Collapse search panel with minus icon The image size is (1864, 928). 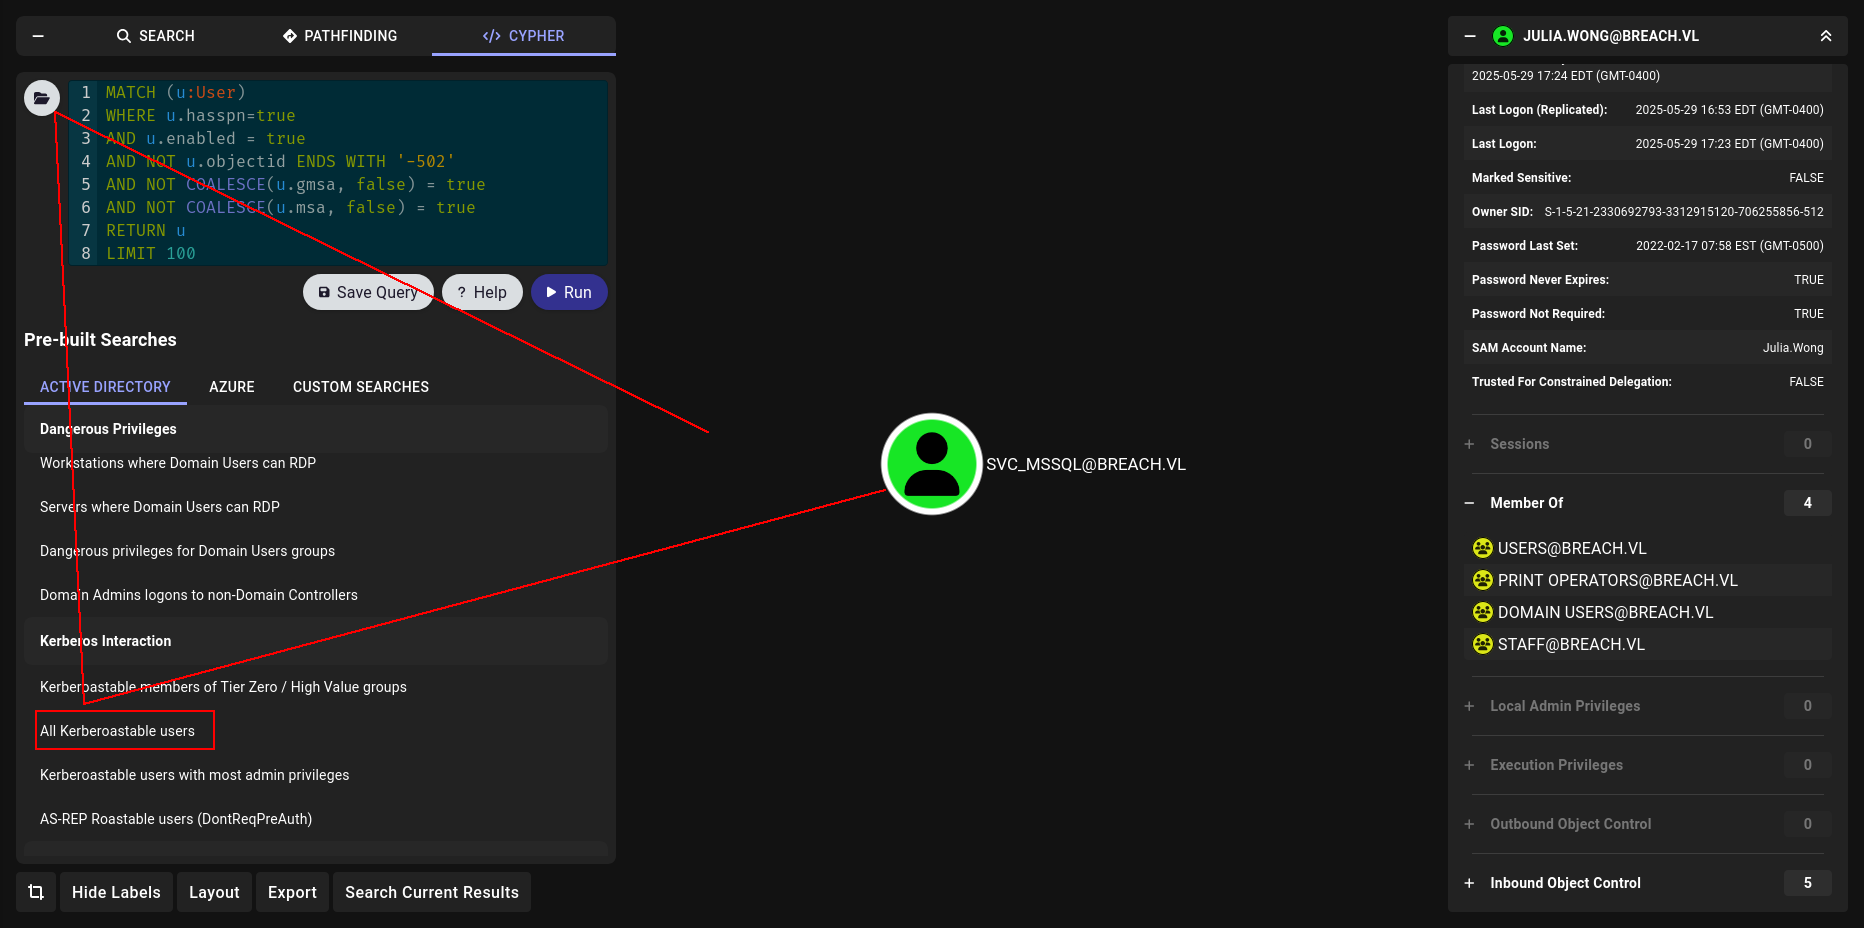click(x=38, y=36)
